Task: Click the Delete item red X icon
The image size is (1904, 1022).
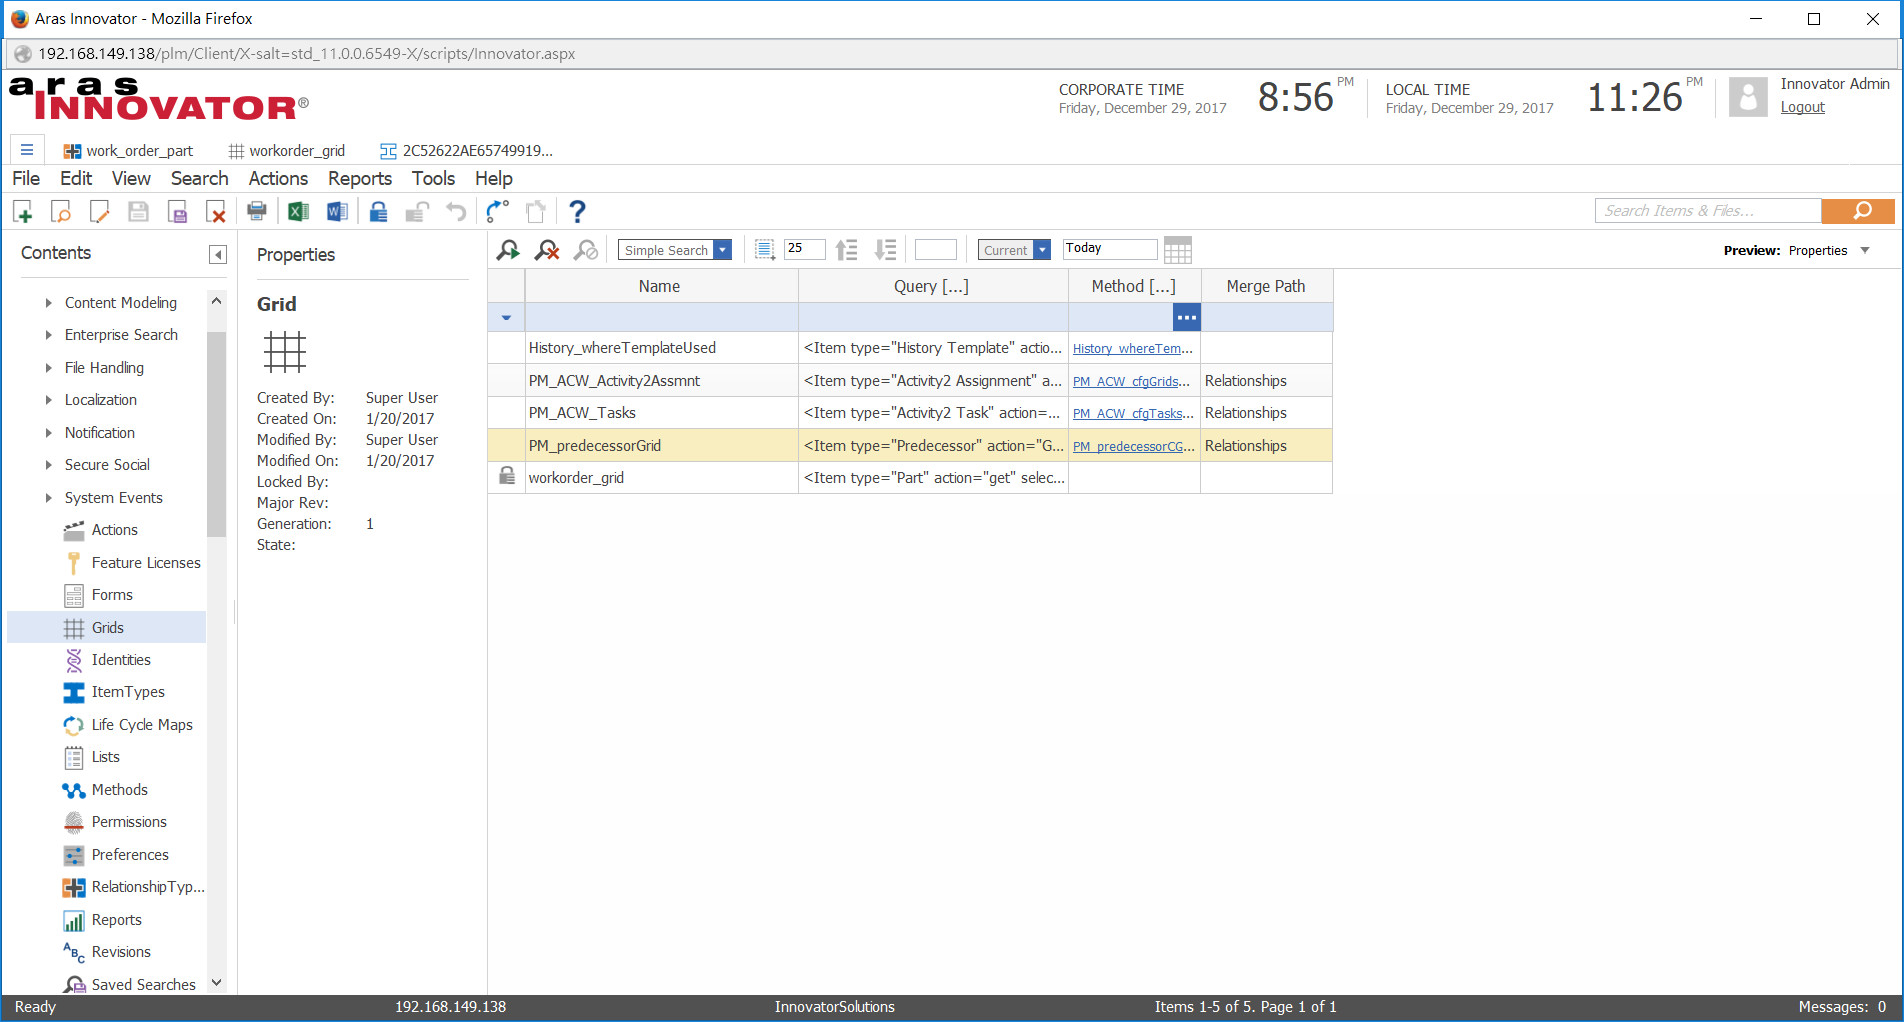Action: (x=216, y=211)
